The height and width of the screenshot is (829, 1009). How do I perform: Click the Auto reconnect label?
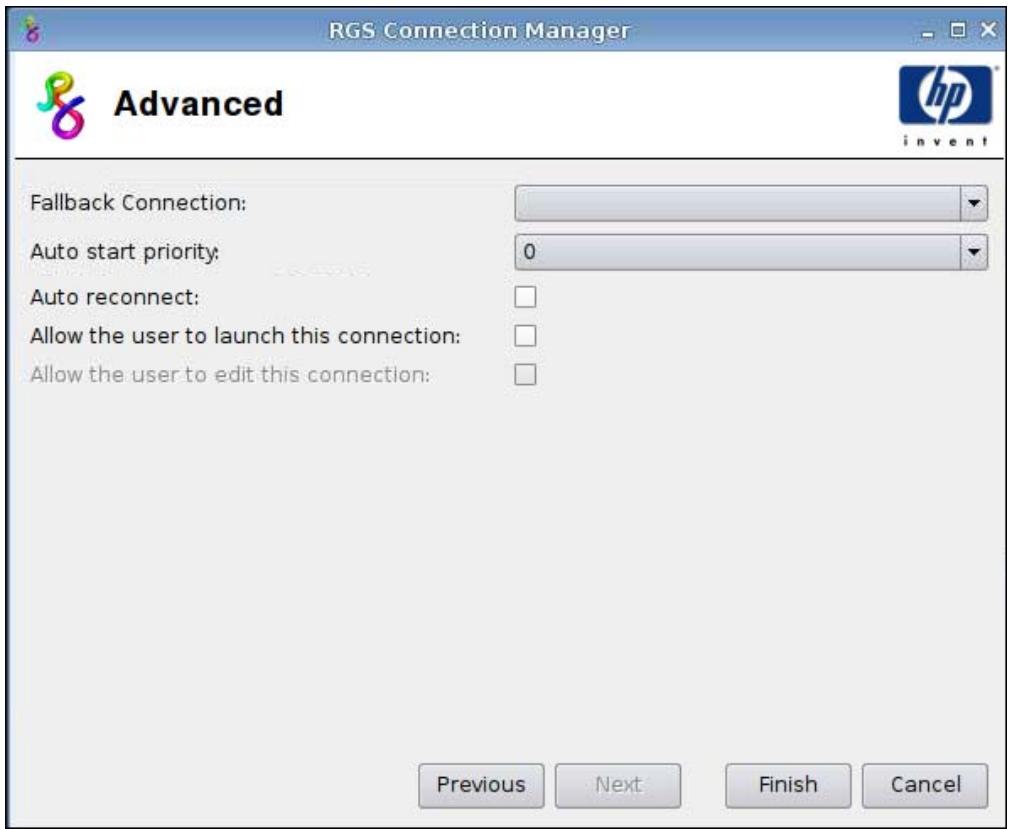pos(115,297)
